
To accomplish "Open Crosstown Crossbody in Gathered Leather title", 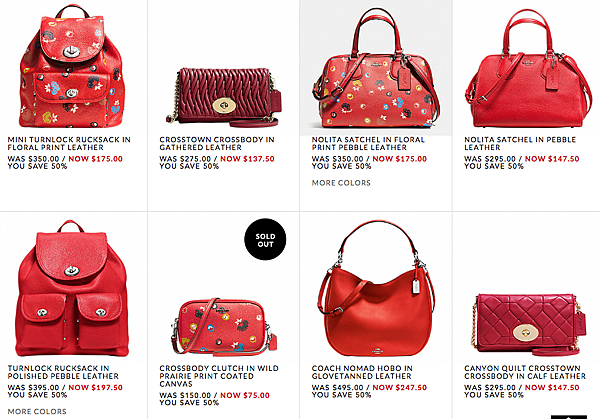I will pyautogui.click(x=217, y=143).
